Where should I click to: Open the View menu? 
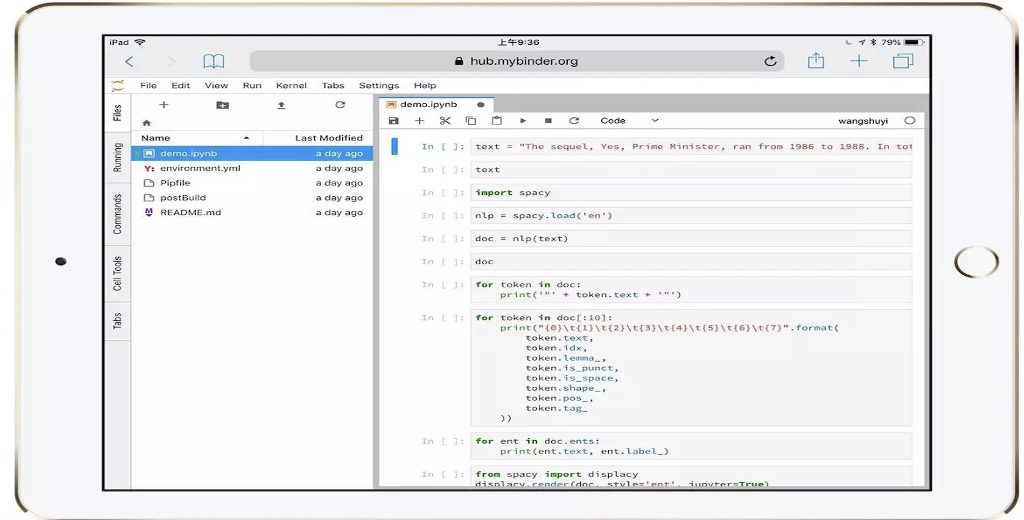[x=216, y=86]
